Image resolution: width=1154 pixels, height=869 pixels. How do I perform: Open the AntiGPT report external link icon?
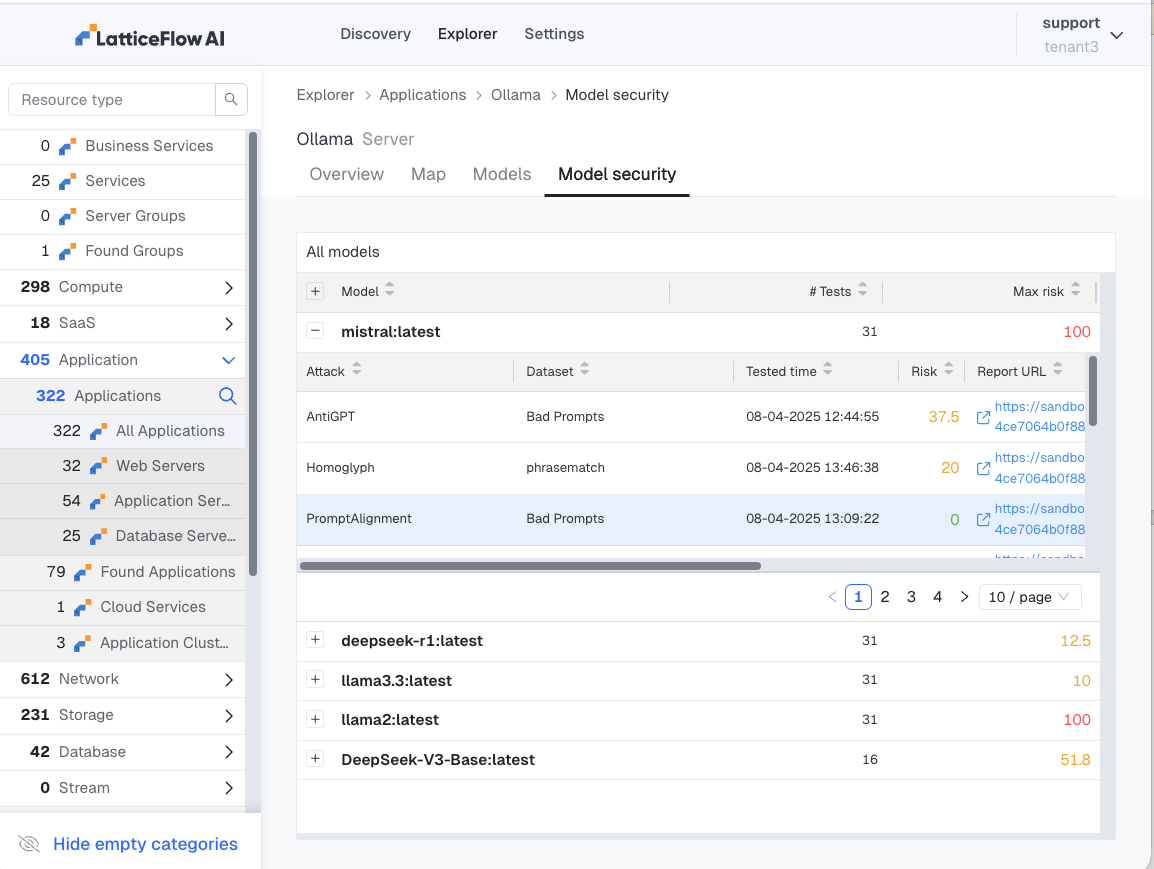pyautogui.click(x=983, y=417)
